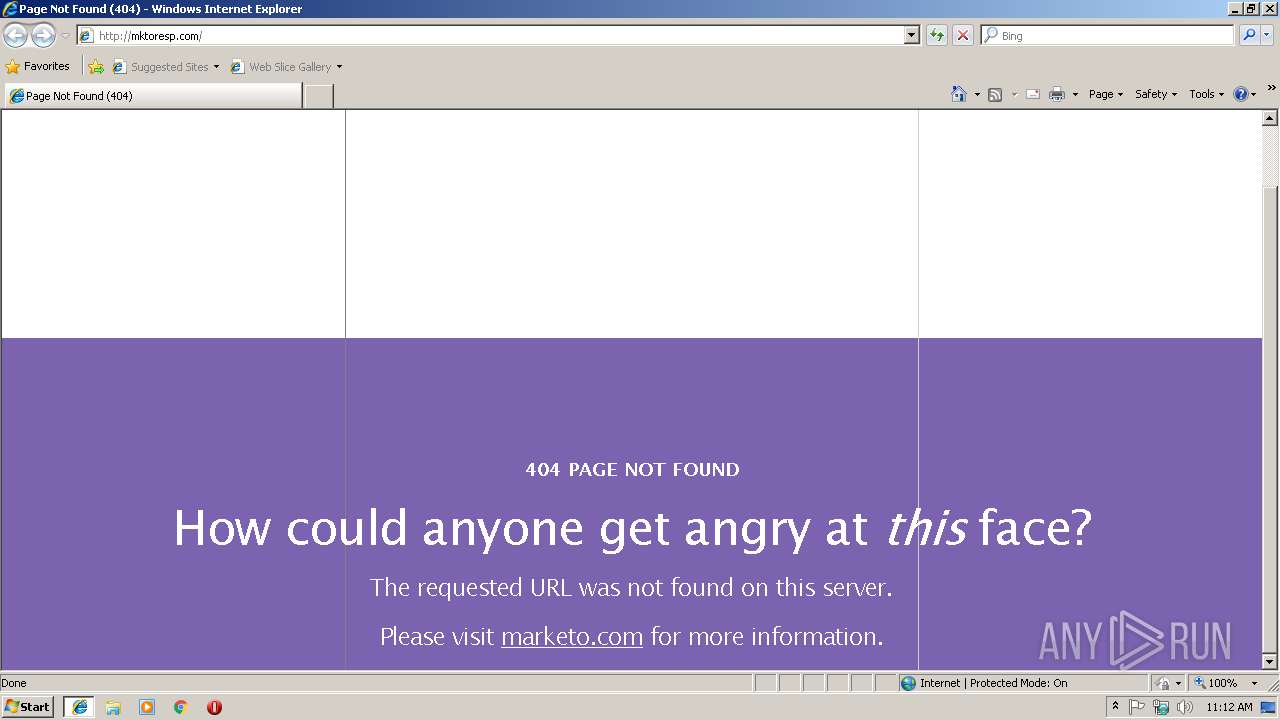This screenshot has height=720, width=1280.
Task: Expand the command bar overflow chevron
Action: click(1271, 88)
